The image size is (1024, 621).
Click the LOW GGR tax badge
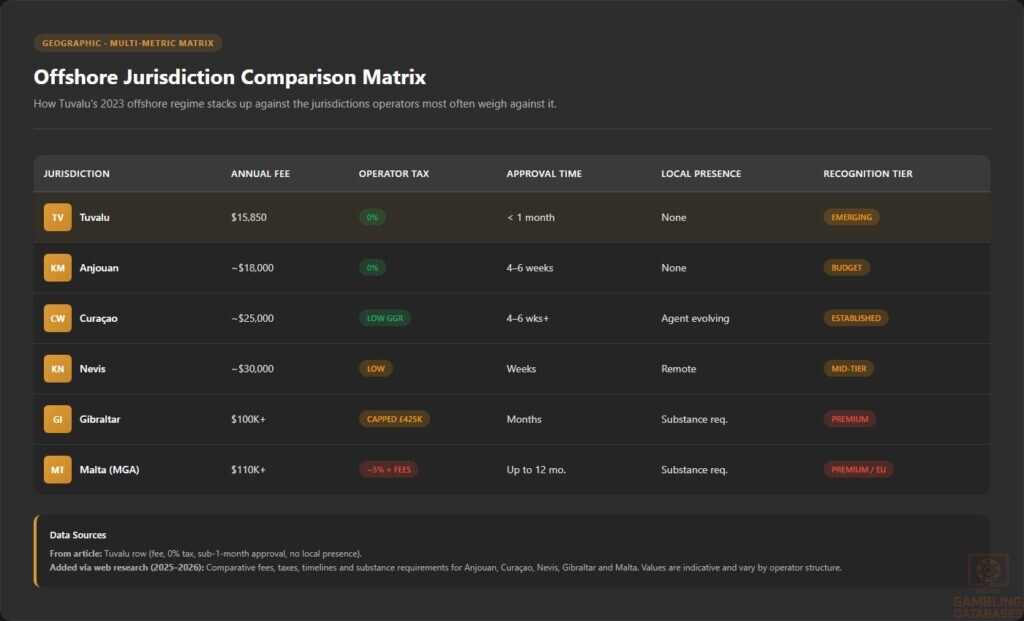pyautogui.click(x=385, y=318)
